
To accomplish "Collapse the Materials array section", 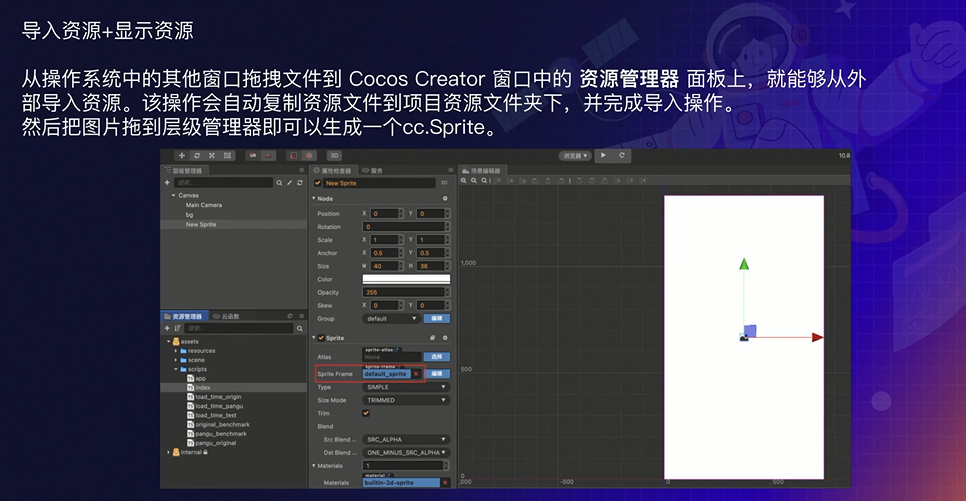I will (314, 466).
